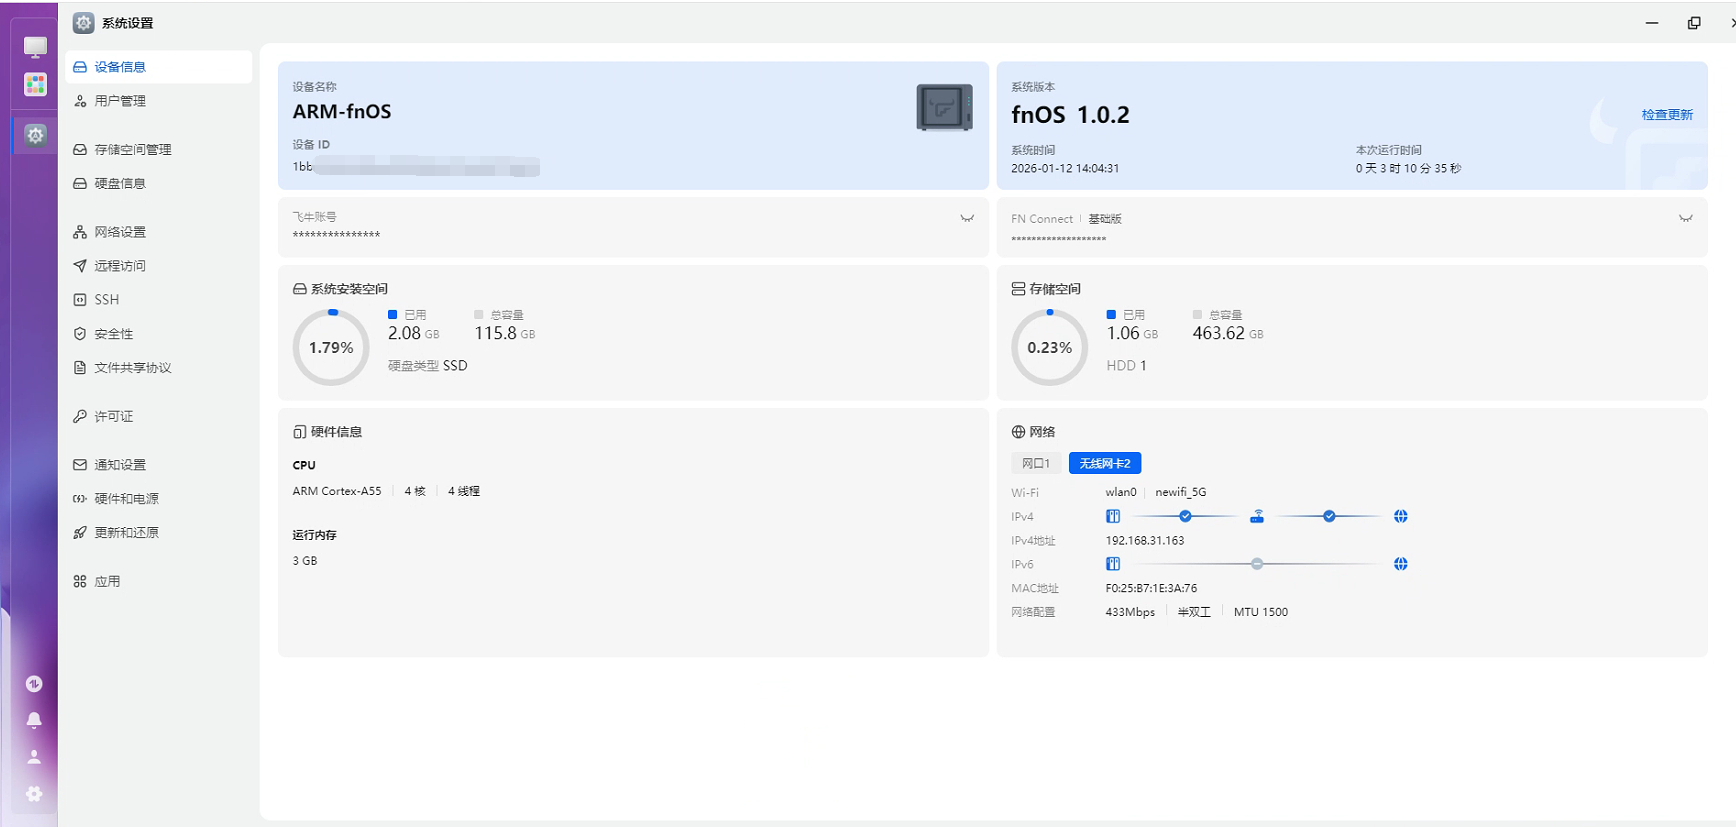This screenshot has height=827, width=1736.
Task: Click the gray status node in IPv6 row
Action: 1257,564
